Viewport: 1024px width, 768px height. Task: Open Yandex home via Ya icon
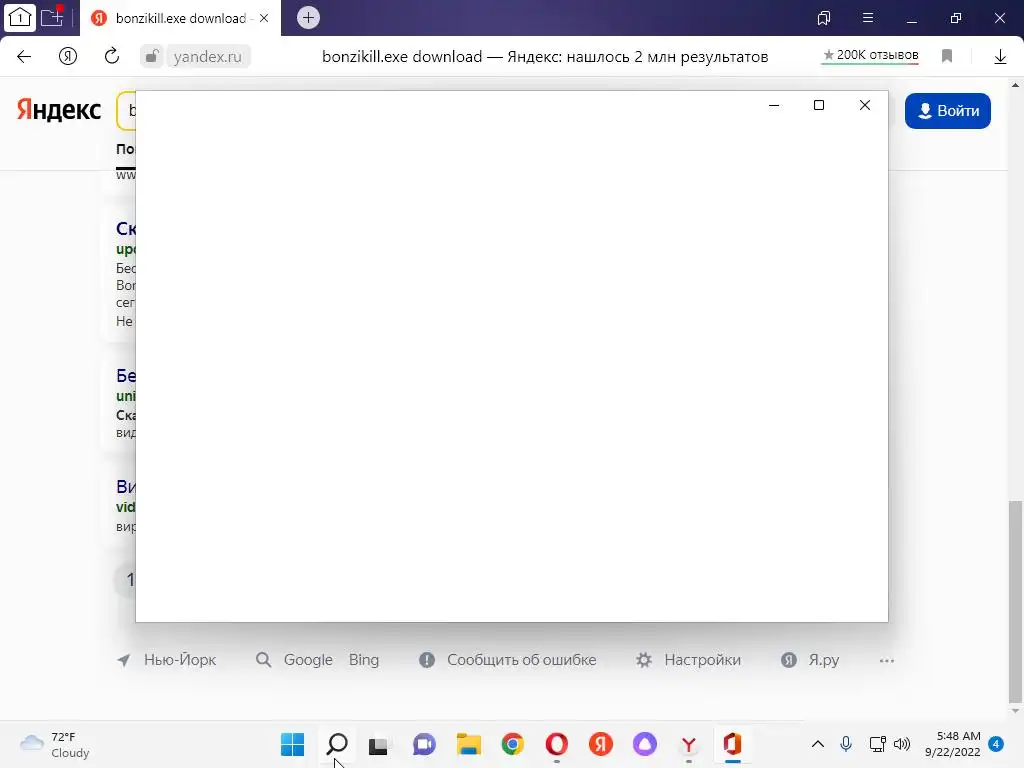coord(68,56)
